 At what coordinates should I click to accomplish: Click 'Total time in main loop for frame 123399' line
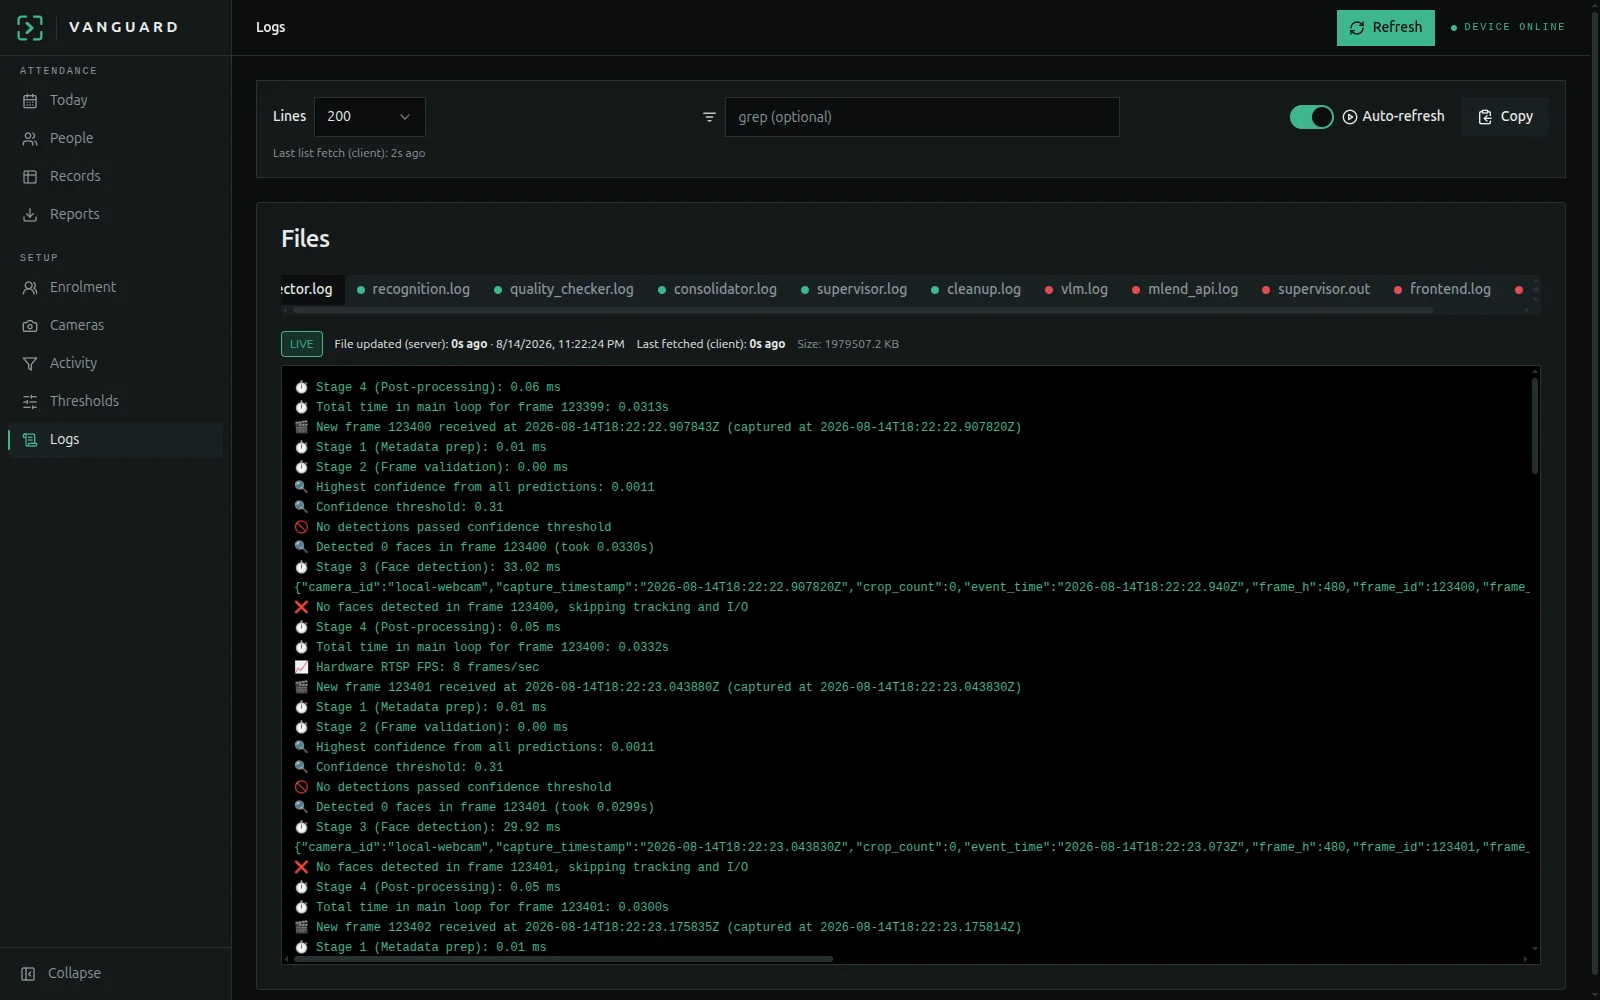coord(481,407)
